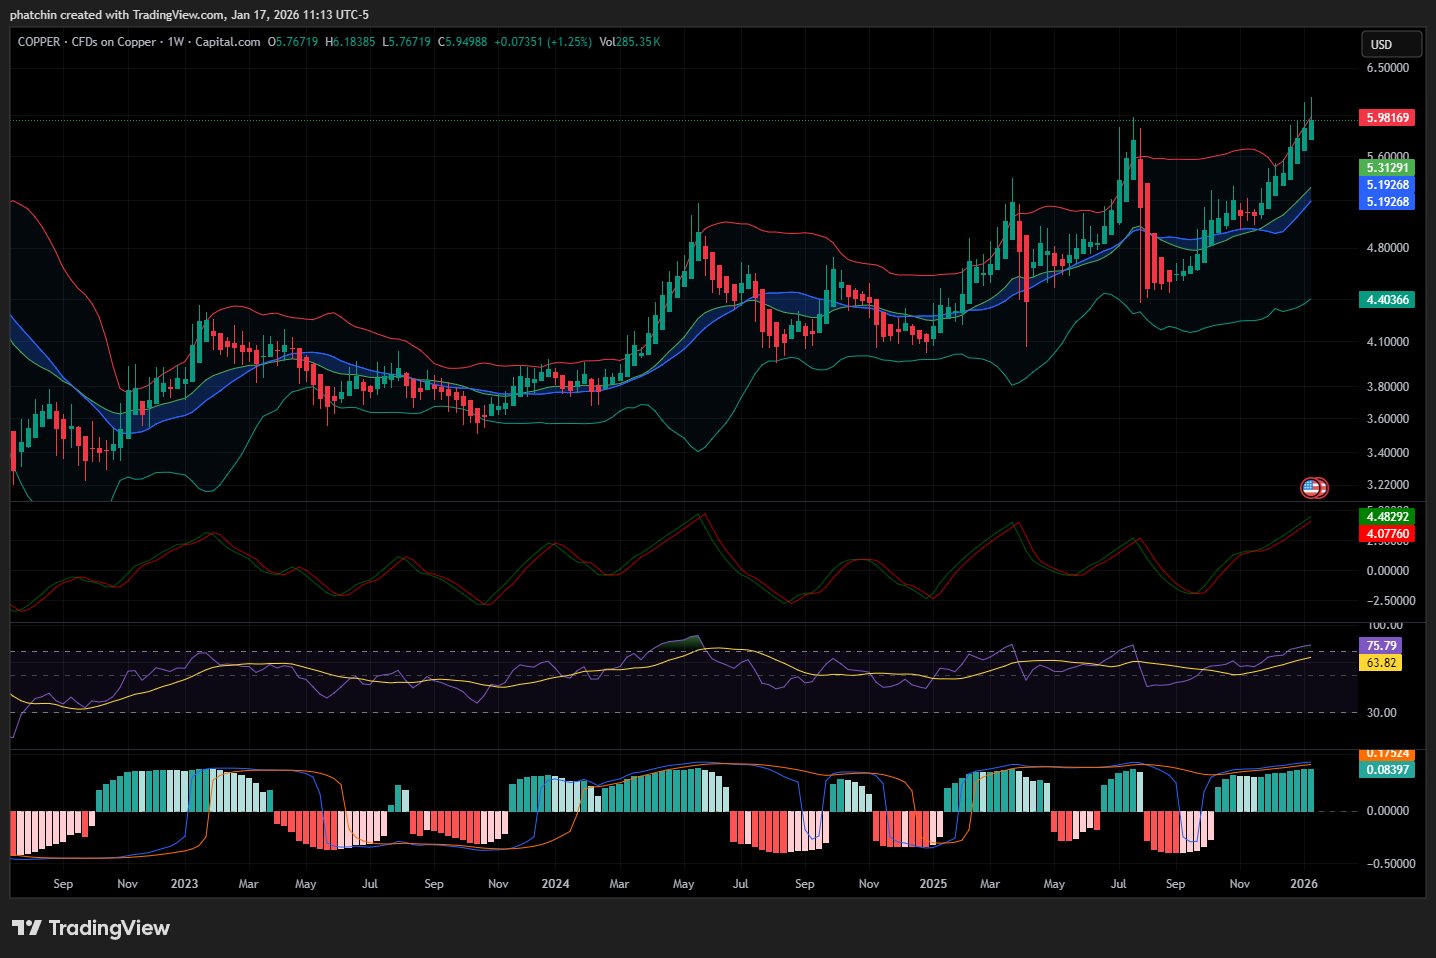Click the 2026 label on time axis
The height and width of the screenshot is (958, 1436).
tap(1304, 884)
